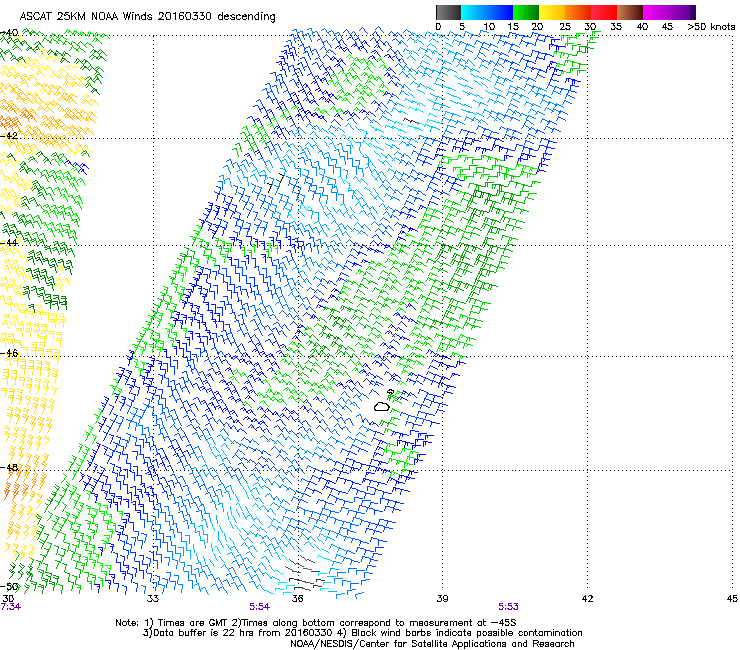Screen dimensions: 740x650
Task: Select the '25' label under the color bar
Action: (564, 27)
